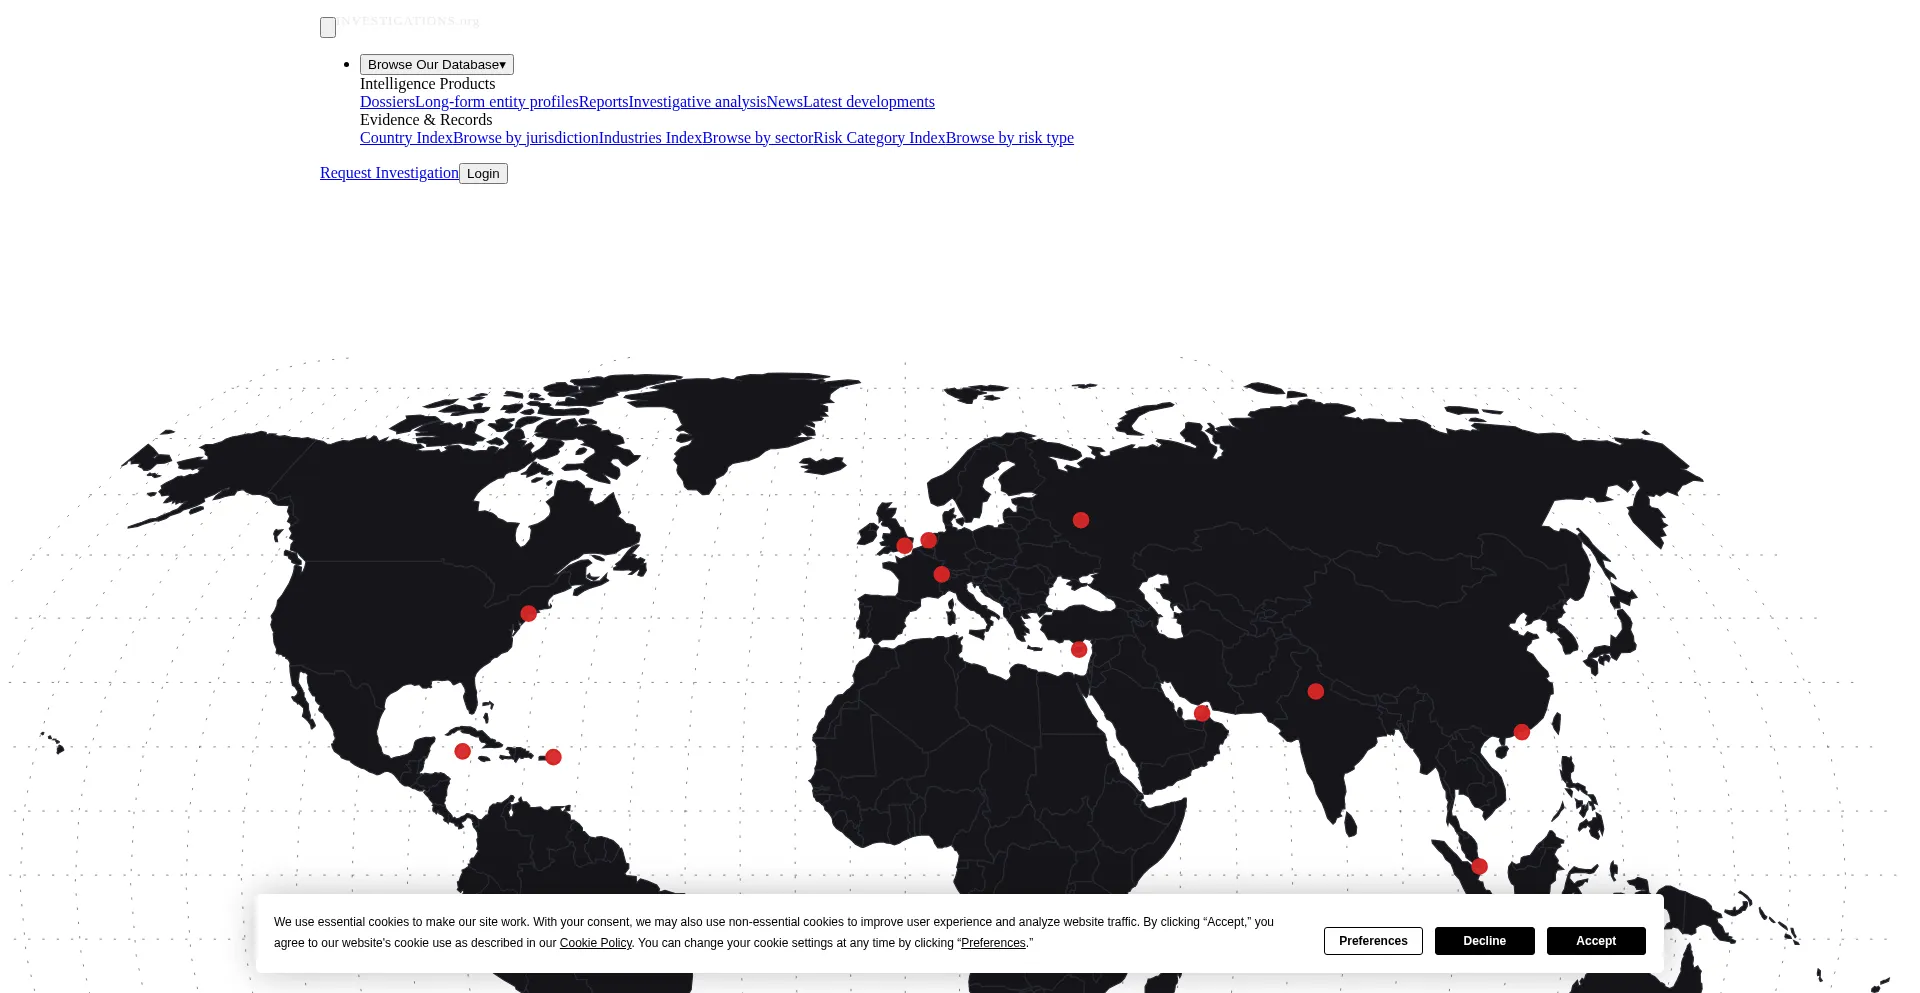Open Industries Index browse by sector

coord(706,138)
